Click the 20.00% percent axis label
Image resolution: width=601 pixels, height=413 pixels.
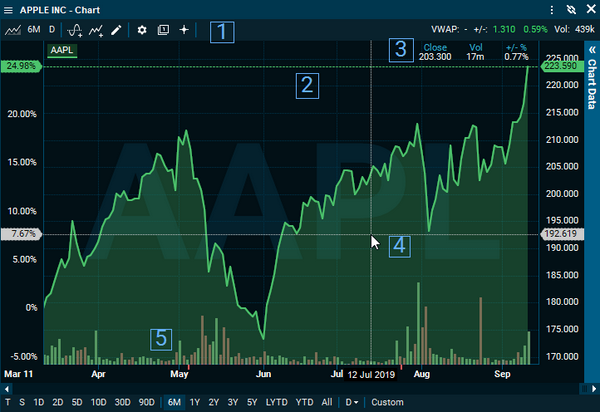22,114
